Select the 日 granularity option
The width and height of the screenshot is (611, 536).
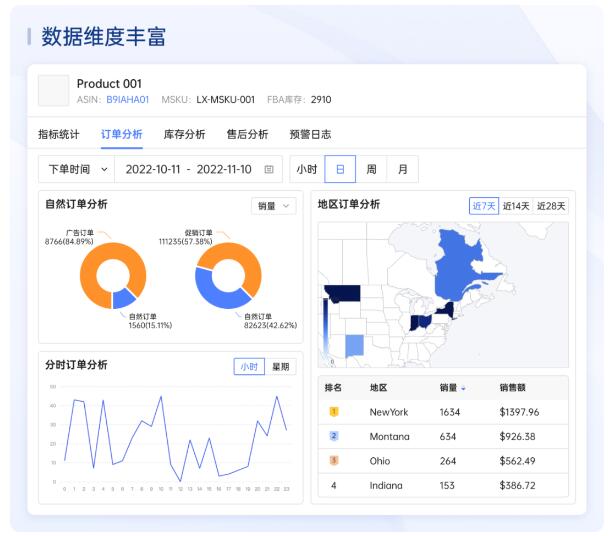tap(340, 170)
